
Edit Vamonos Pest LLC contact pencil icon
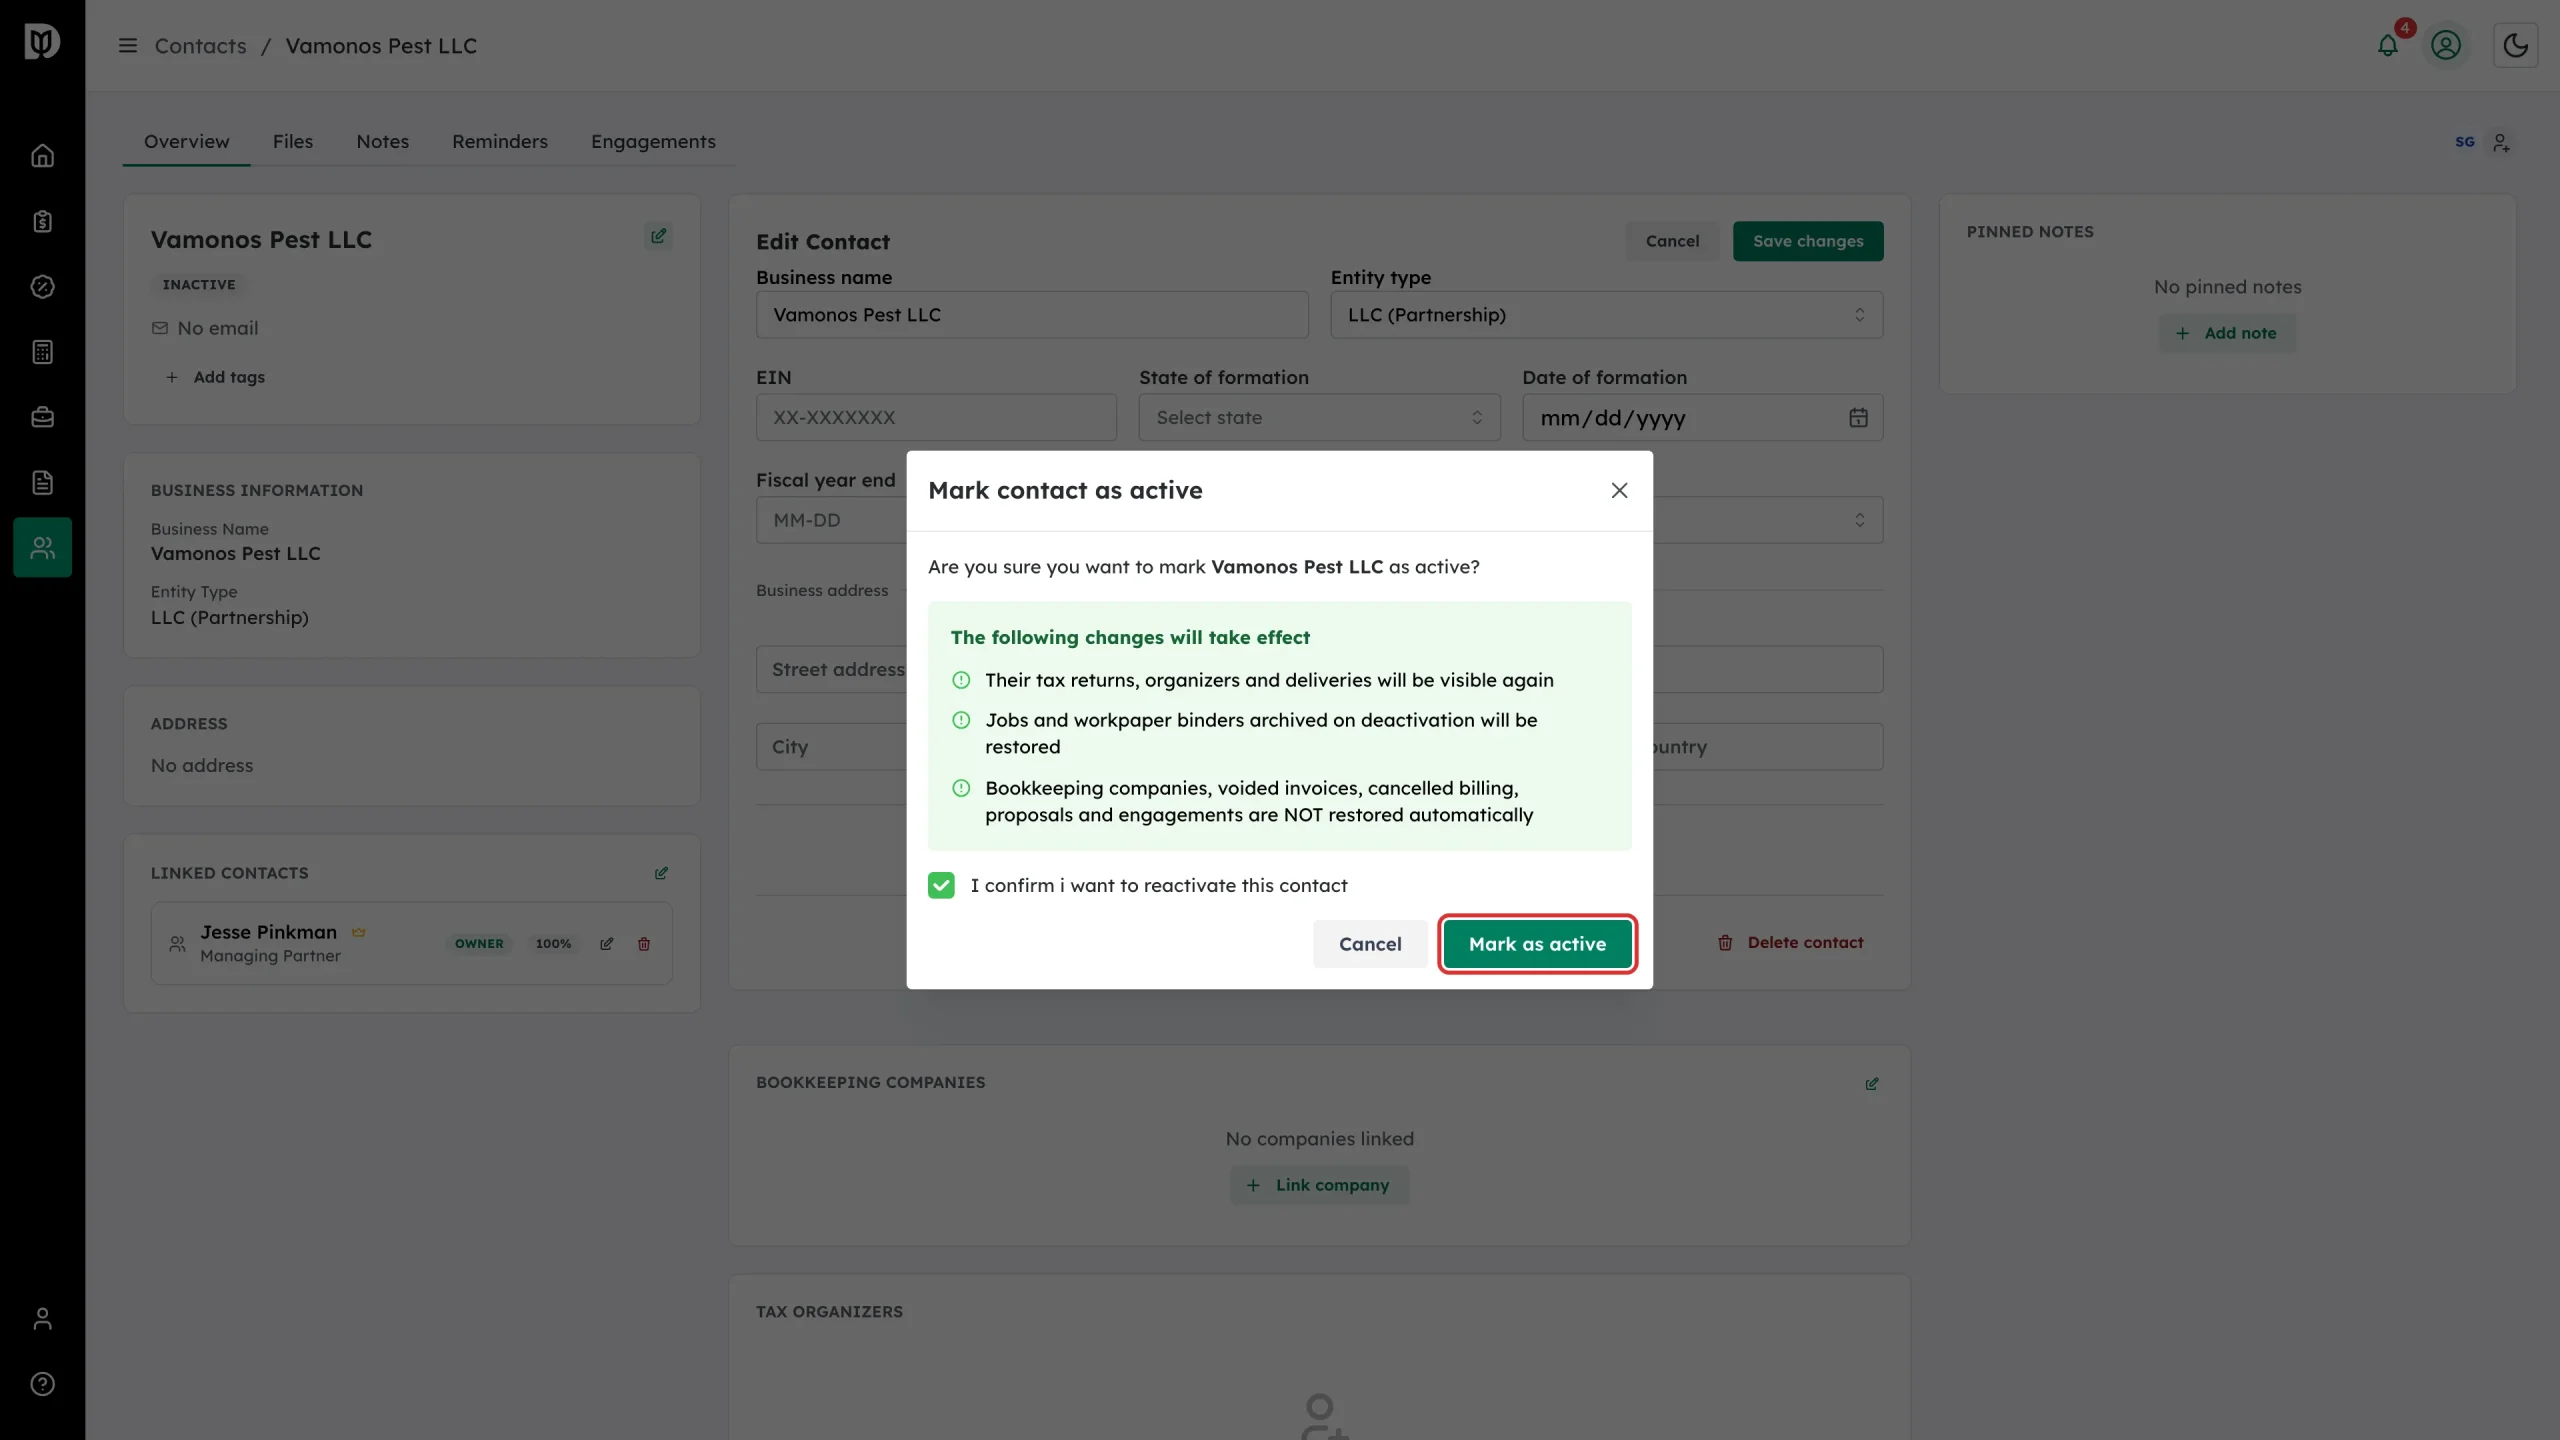click(x=658, y=236)
